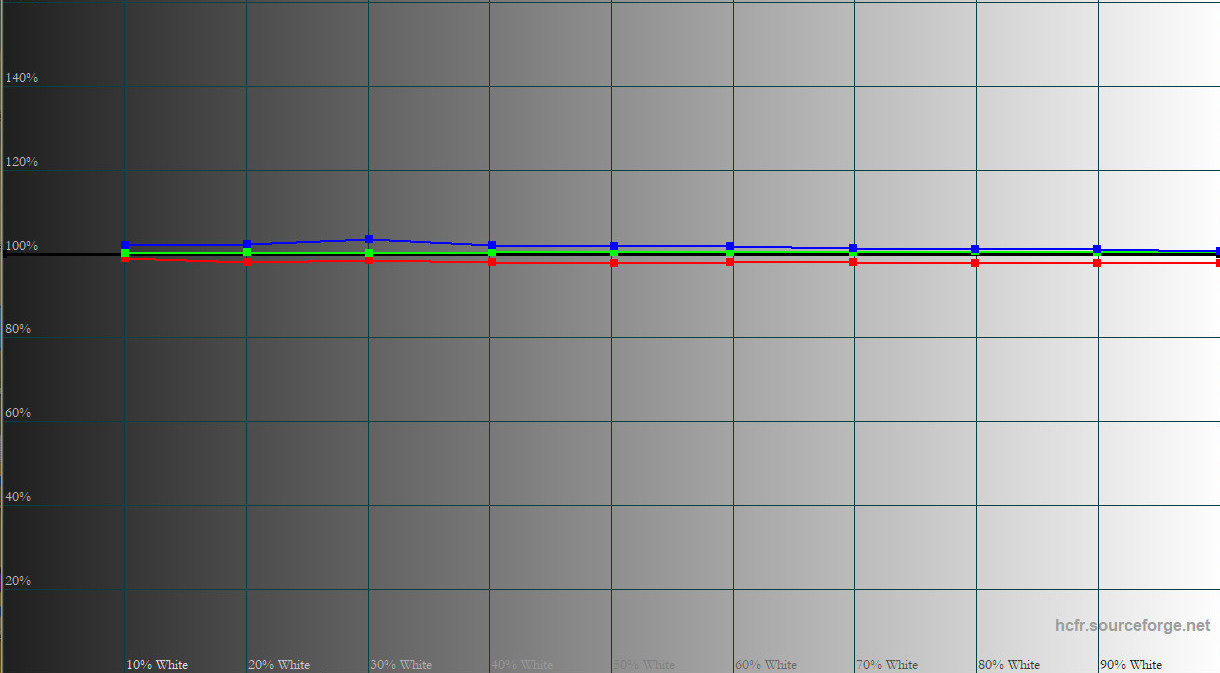This screenshot has width=1220, height=673.
Task: Select the red data point at 40% White
Action: tap(492, 261)
